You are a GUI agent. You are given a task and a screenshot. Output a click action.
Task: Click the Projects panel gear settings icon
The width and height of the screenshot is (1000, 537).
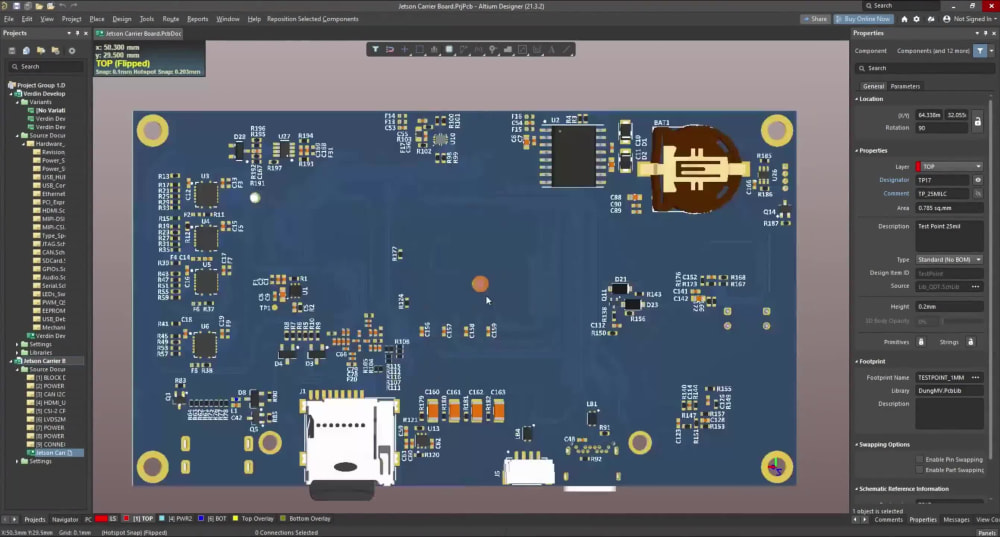pyautogui.click(x=71, y=50)
